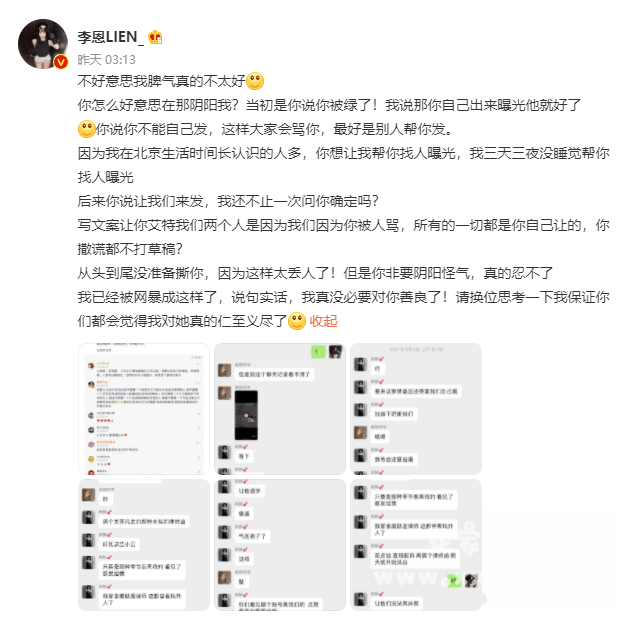Open the top-right chat screenshot thumbnail
Image resolution: width=638 pixels, height=626 pixels.
(x=416, y=409)
